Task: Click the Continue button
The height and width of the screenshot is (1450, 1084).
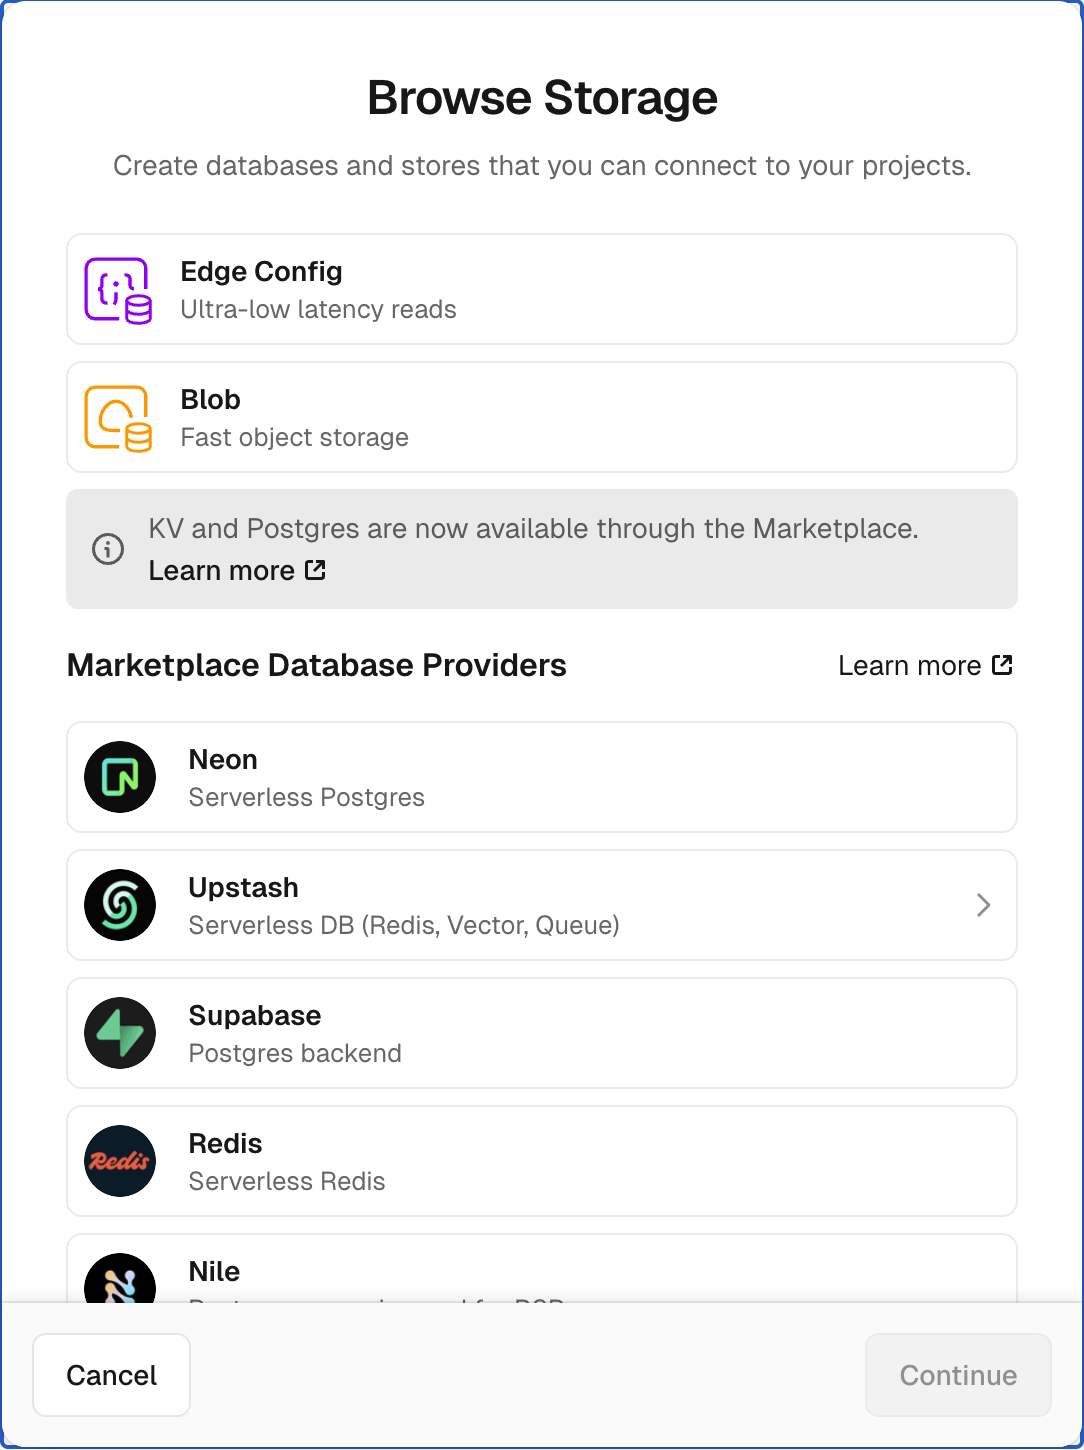Action: 958,1375
